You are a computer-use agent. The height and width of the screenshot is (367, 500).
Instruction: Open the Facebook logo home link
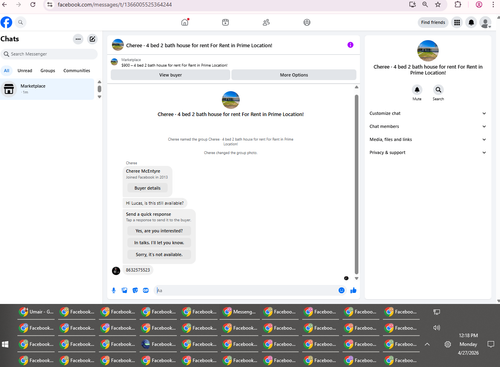6,22
